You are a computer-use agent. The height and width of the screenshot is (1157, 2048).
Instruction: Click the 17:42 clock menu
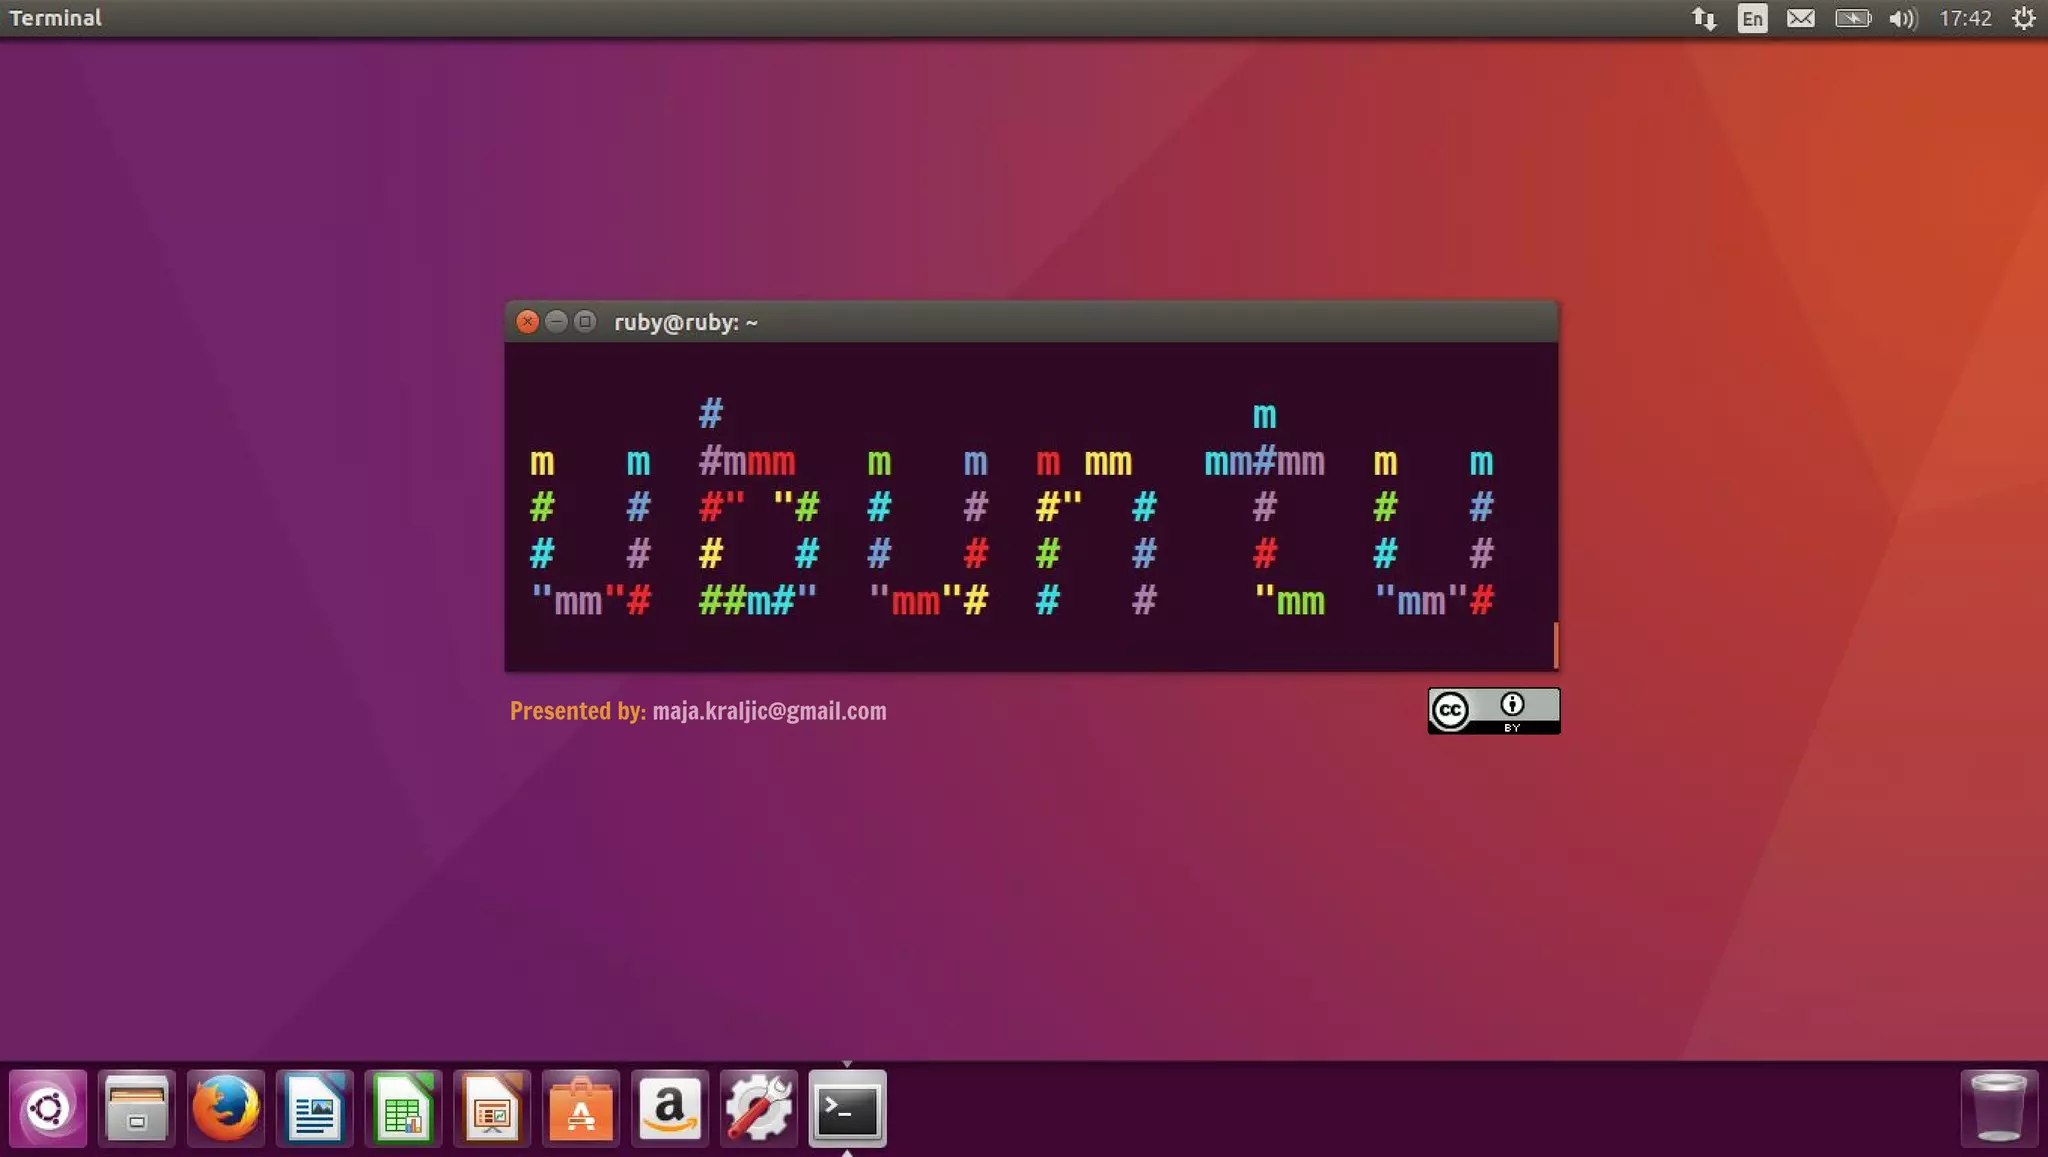click(x=1965, y=19)
